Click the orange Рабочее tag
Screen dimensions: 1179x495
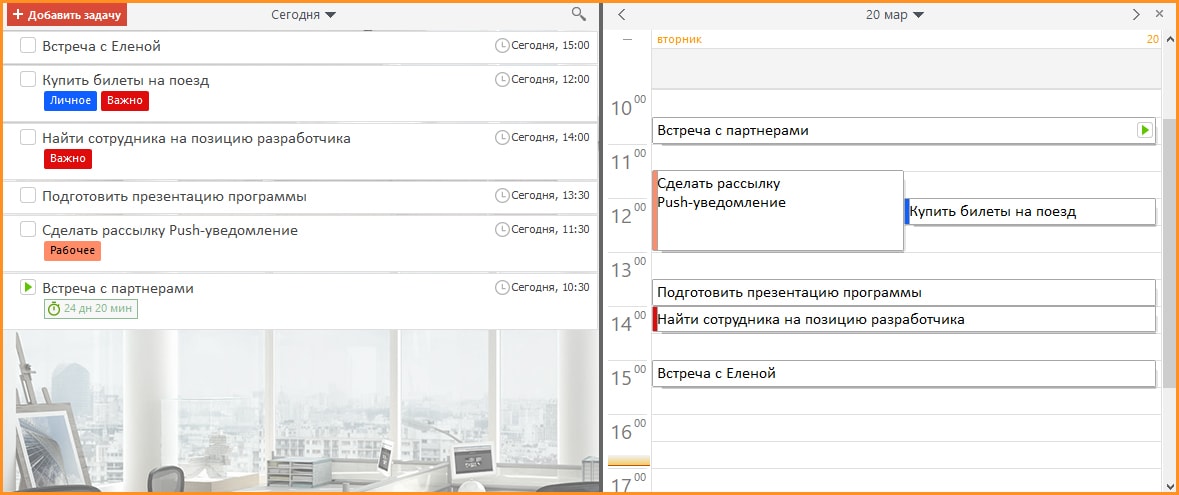point(72,251)
